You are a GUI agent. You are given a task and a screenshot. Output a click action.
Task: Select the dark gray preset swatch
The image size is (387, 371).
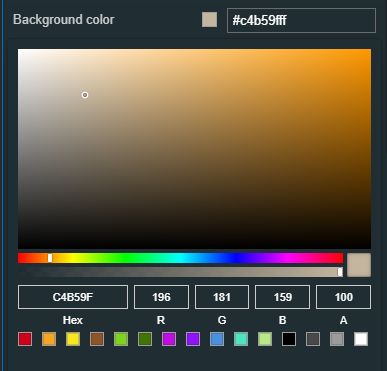click(313, 339)
